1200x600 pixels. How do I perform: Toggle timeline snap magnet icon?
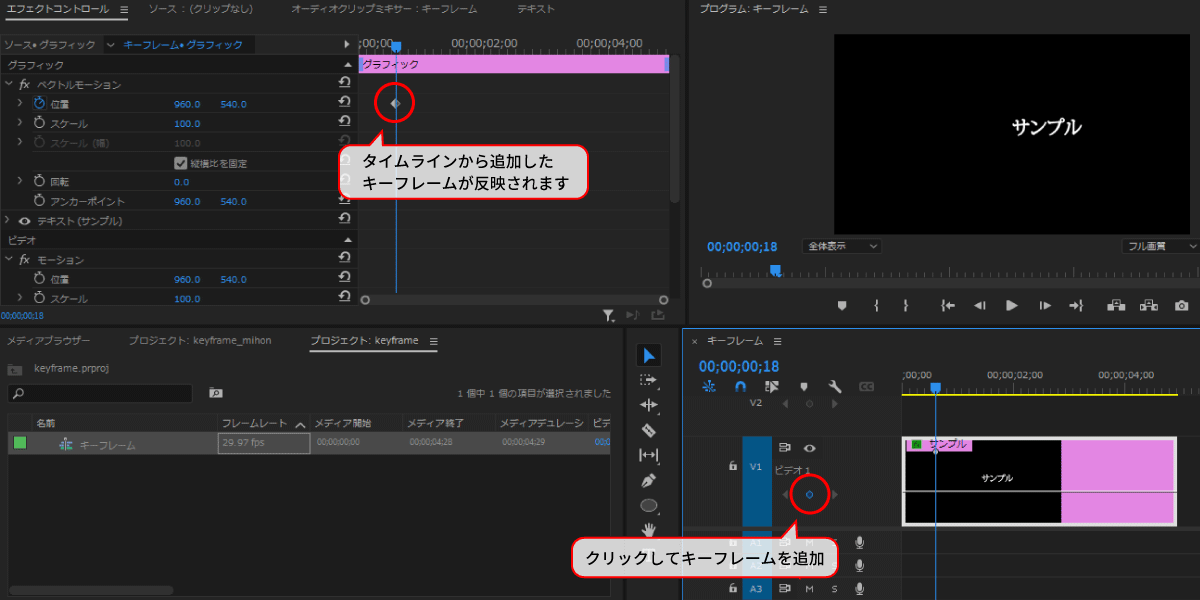[x=740, y=386]
